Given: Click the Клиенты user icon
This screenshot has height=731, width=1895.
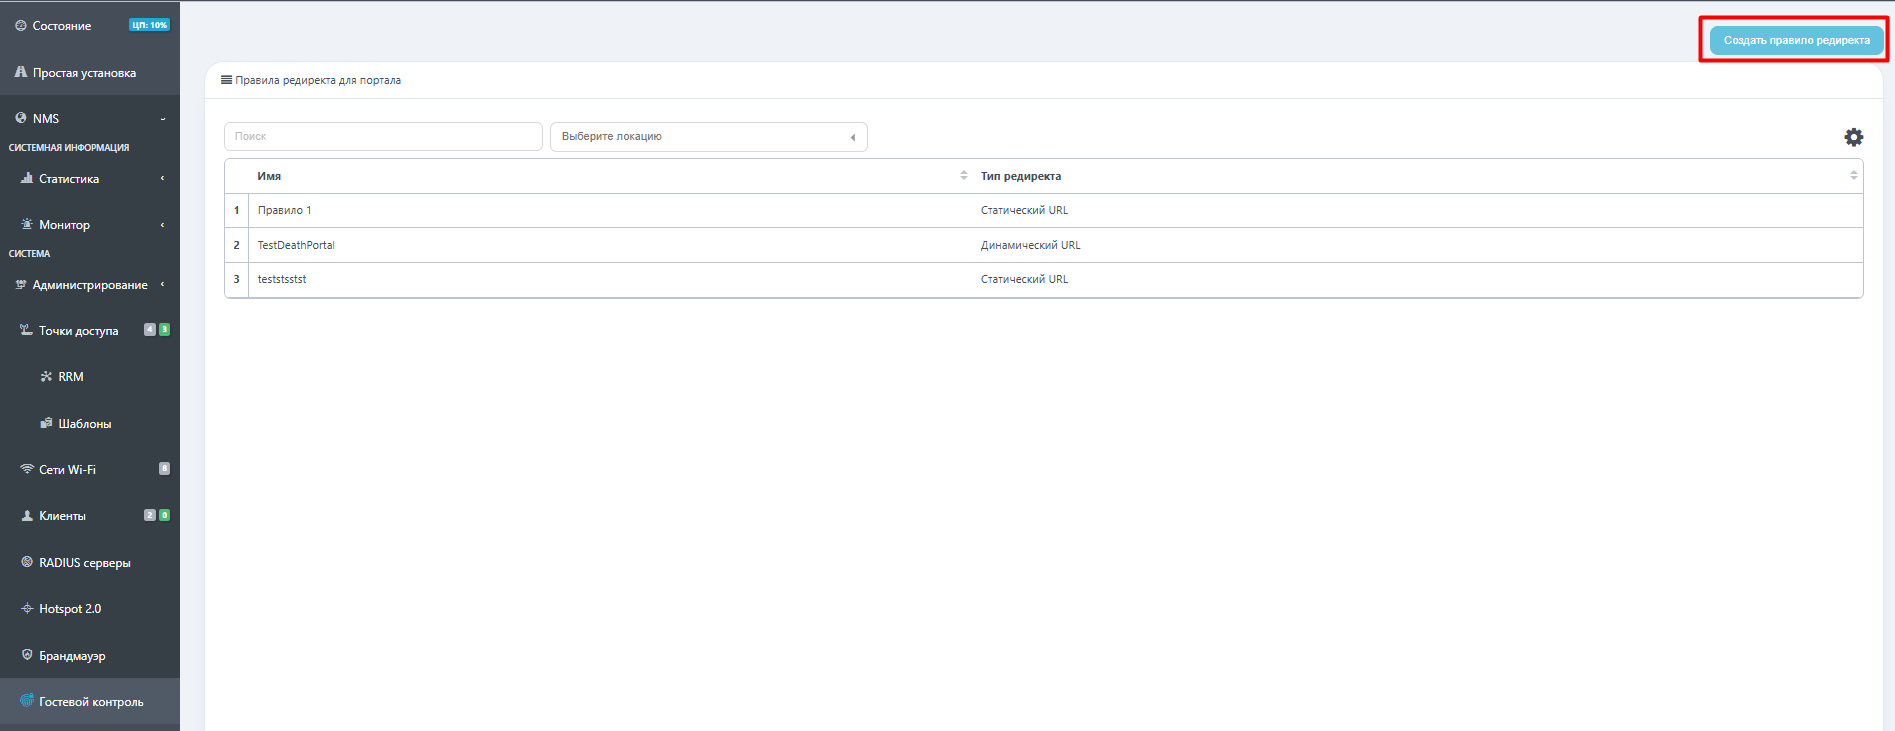Looking at the screenshot, I should (x=27, y=516).
